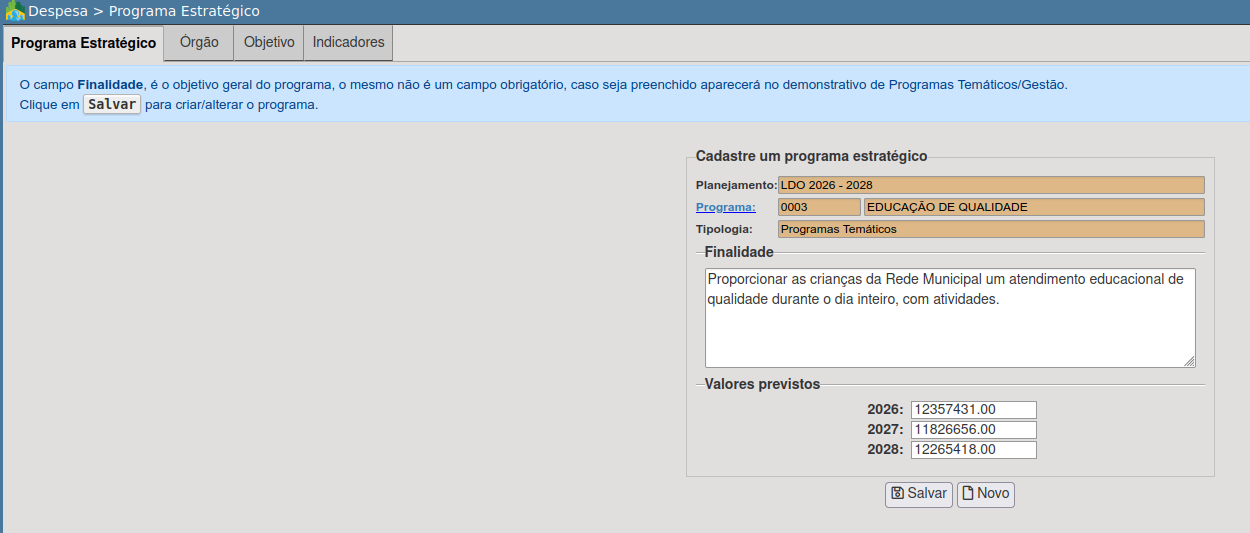
Task: Click the Salvar key hint in info banner
Action: pos(112,105)
